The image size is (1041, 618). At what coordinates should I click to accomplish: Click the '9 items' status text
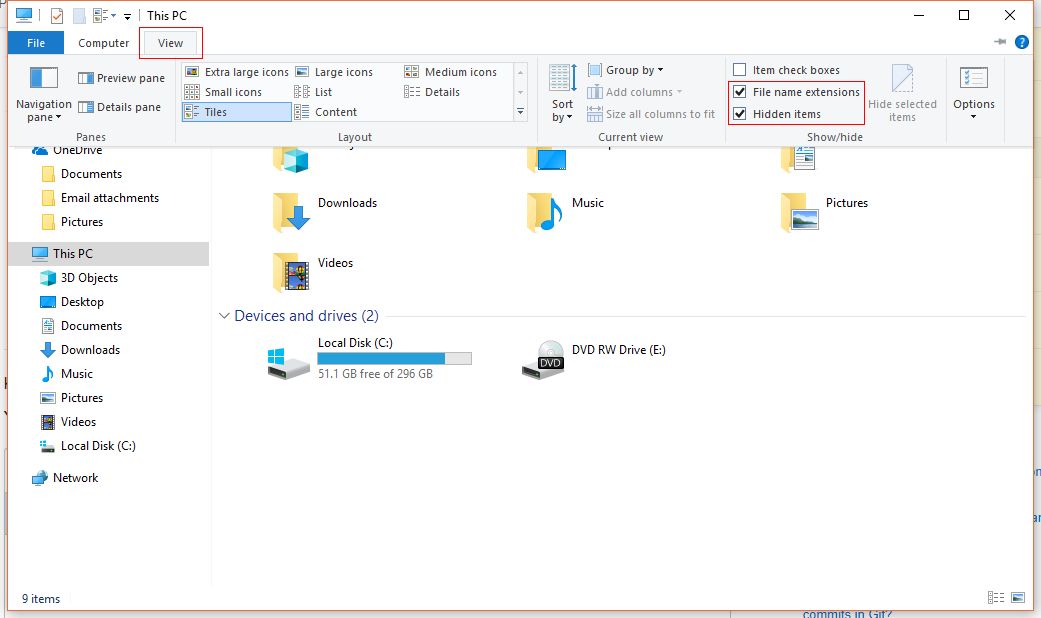[x=40, y=599]
